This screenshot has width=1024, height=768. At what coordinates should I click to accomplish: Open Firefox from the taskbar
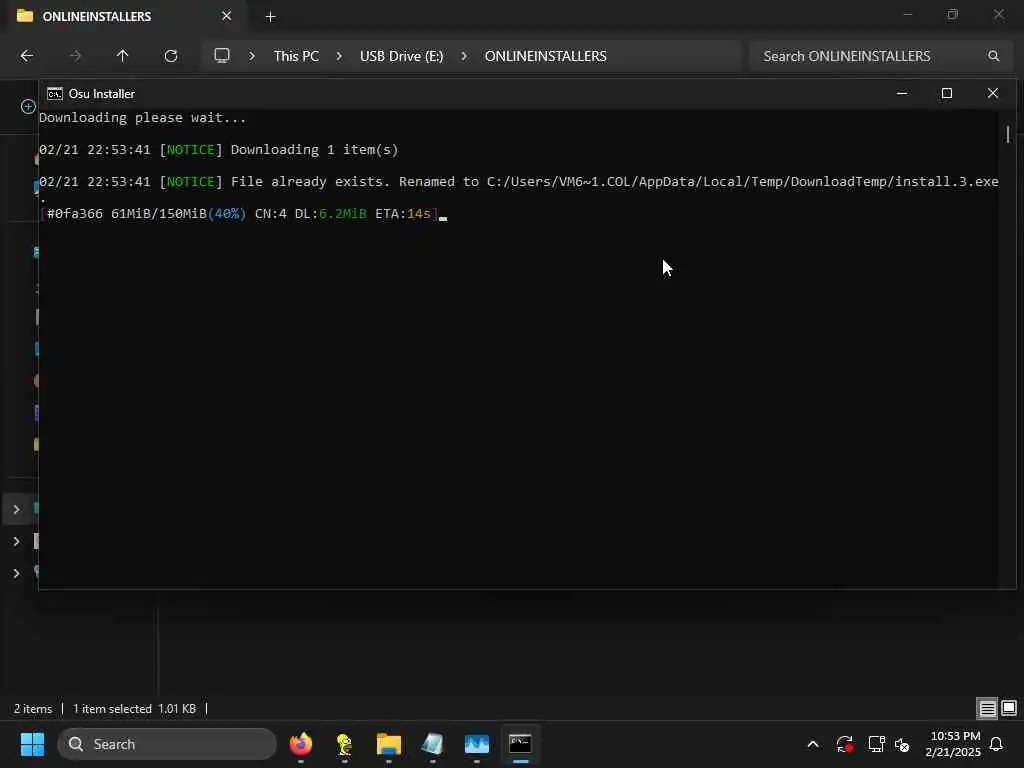tap(300, 744)
